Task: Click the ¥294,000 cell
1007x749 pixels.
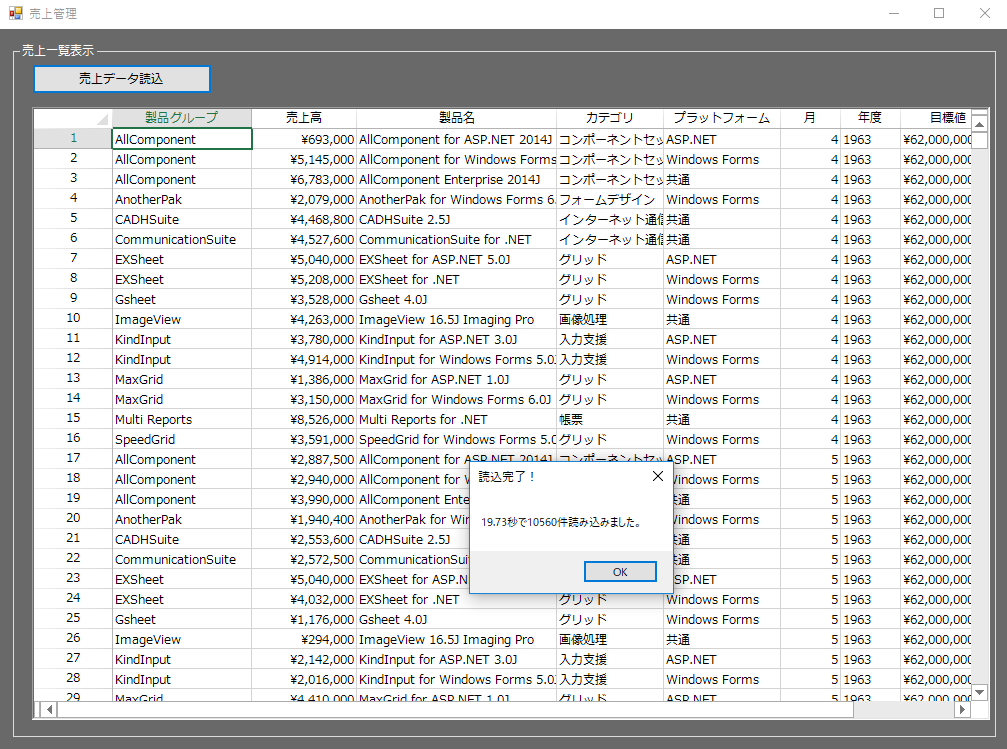Action: pyautogui.click(x=304, y=639)
